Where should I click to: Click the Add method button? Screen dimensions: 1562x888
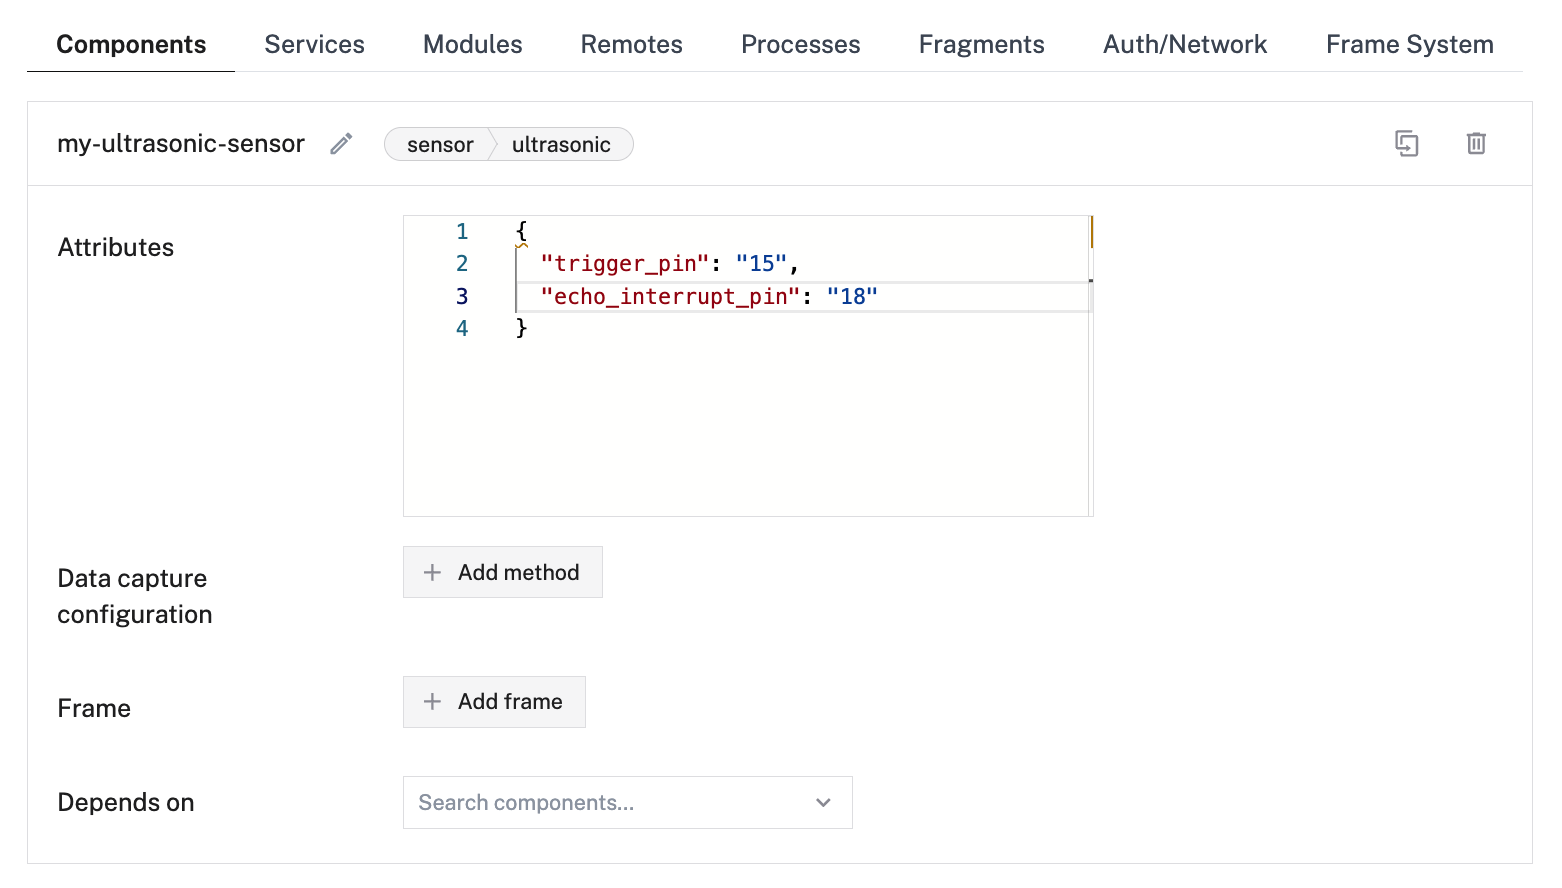coord(502,572)
